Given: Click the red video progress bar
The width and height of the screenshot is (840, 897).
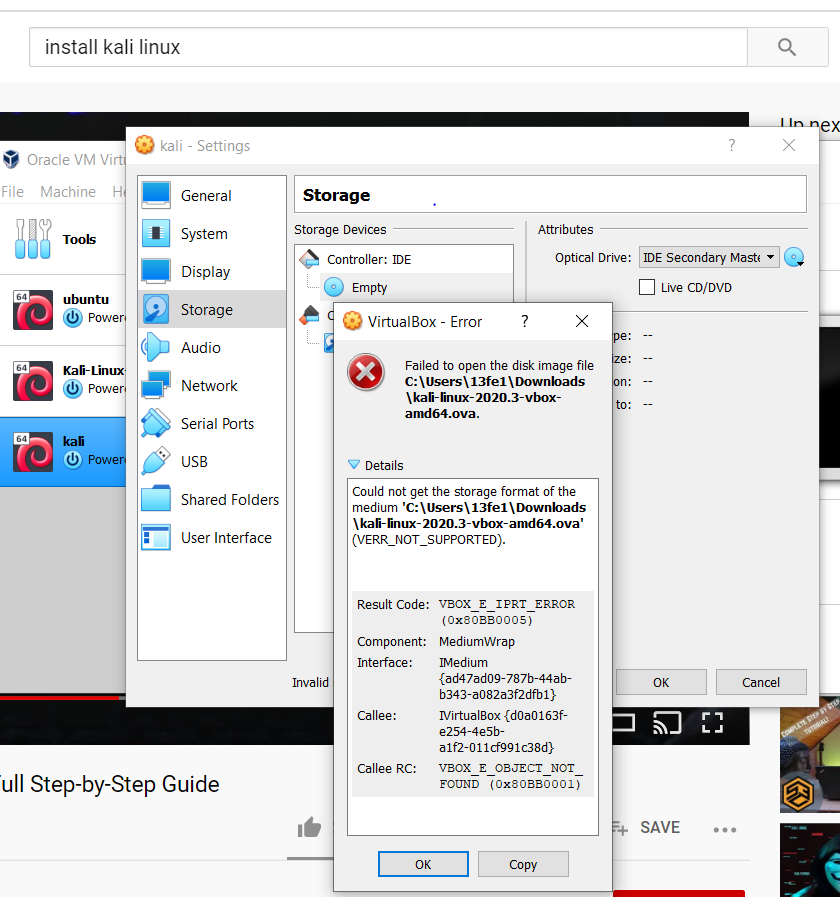Looking at the screenshot, I should click(60, 697).
